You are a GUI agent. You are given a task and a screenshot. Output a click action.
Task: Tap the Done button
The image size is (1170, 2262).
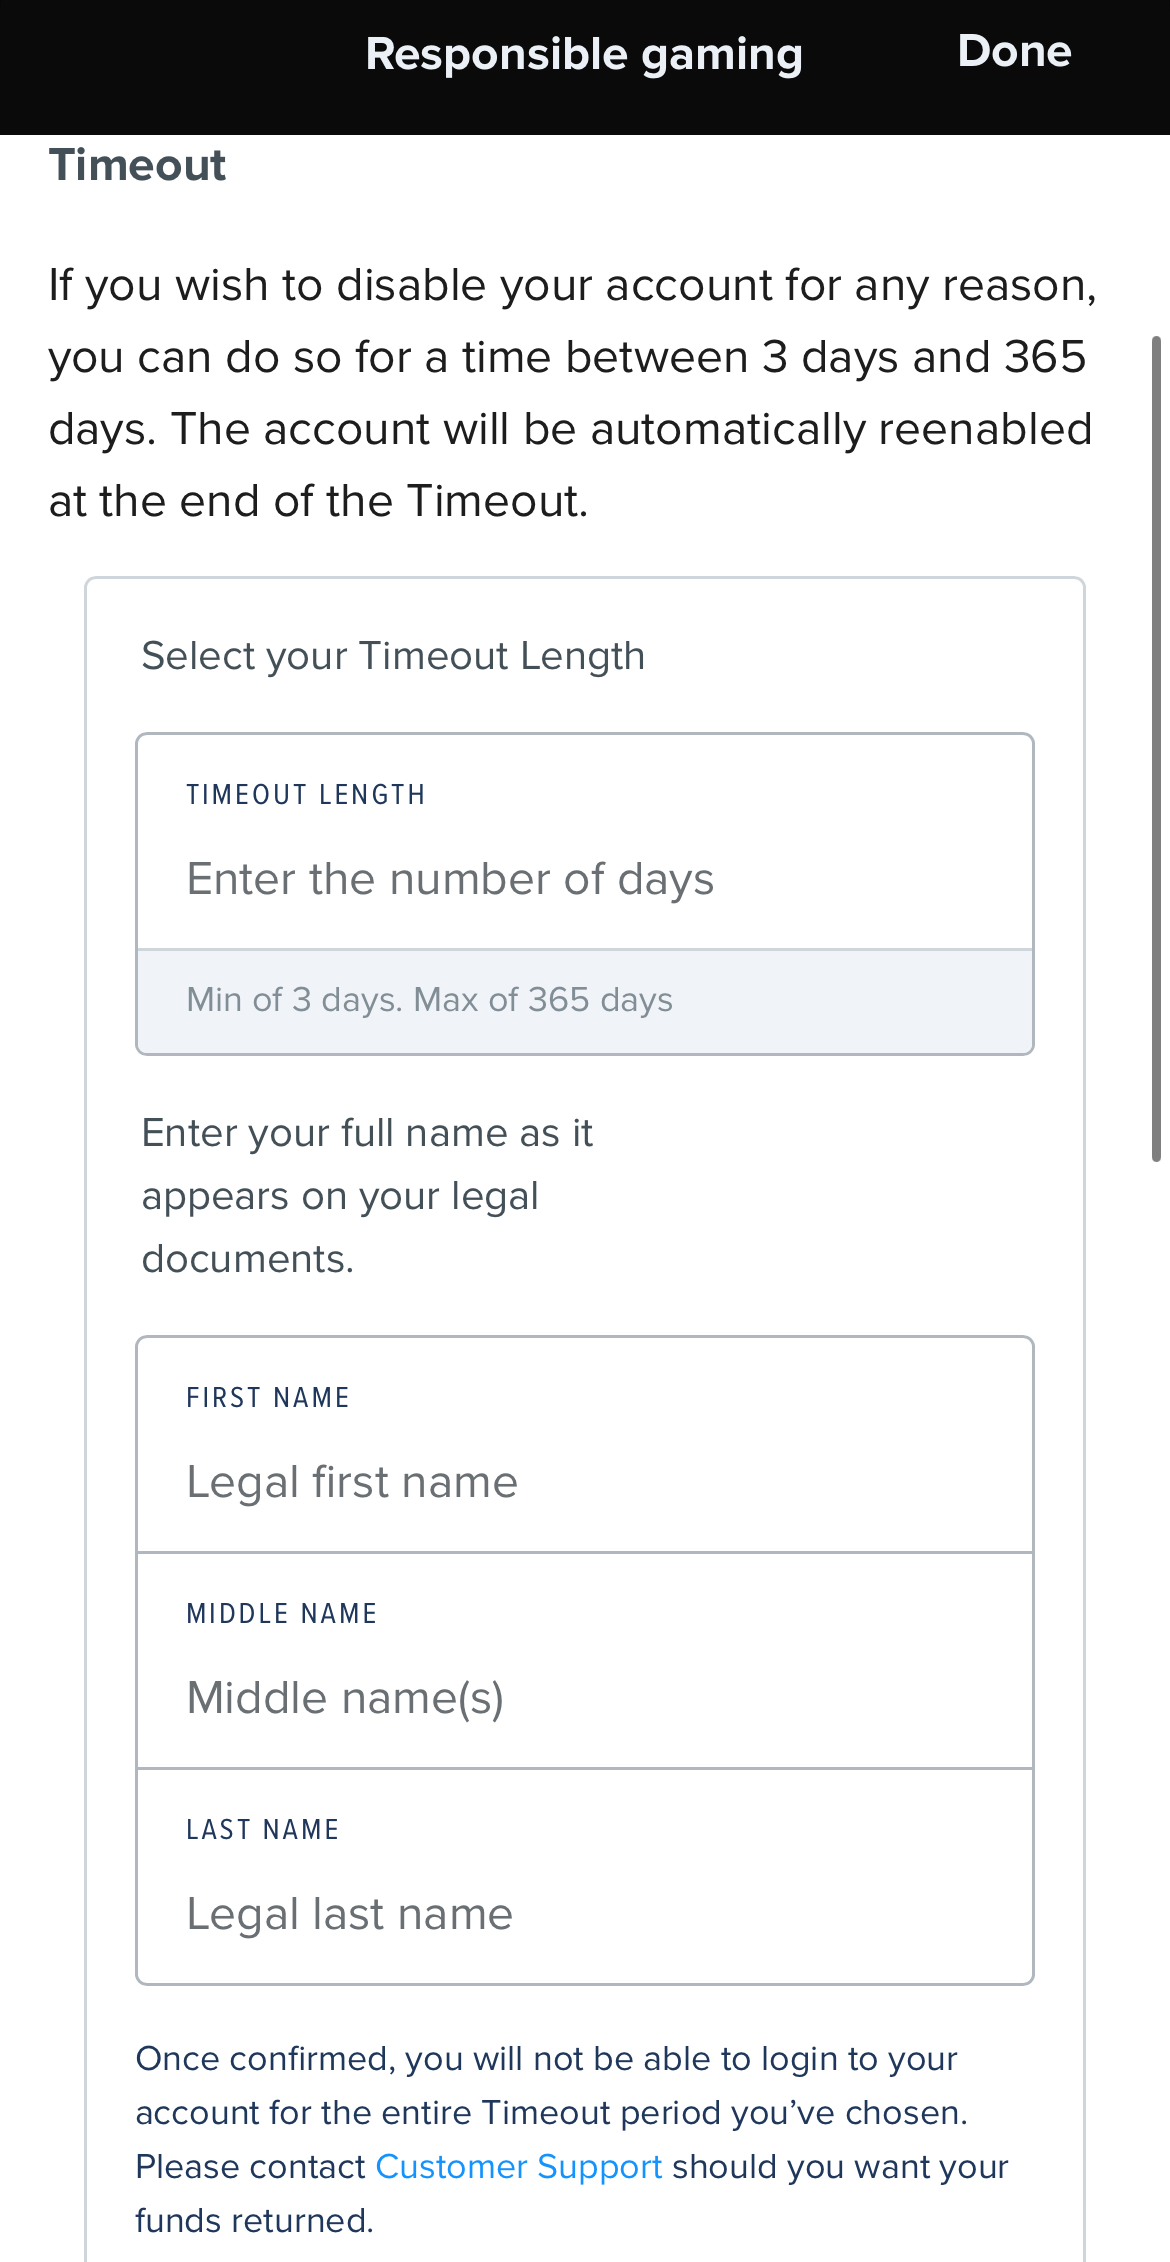[1014, 52]
